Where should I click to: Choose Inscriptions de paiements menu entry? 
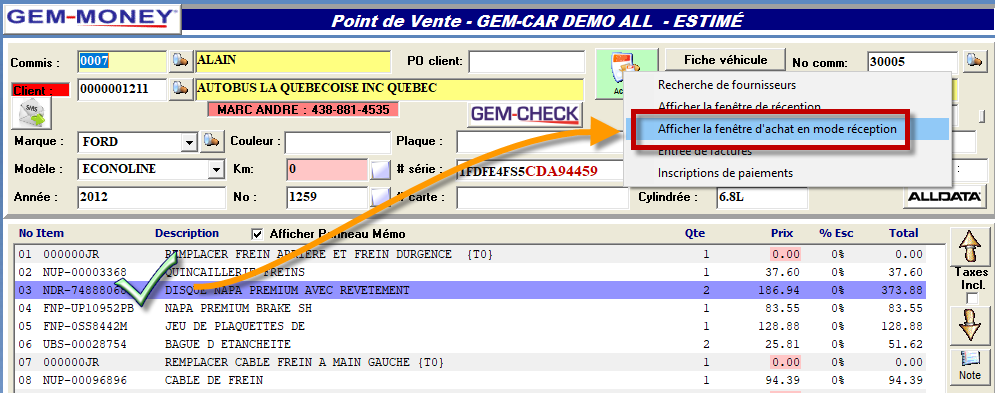coord(725,173)
